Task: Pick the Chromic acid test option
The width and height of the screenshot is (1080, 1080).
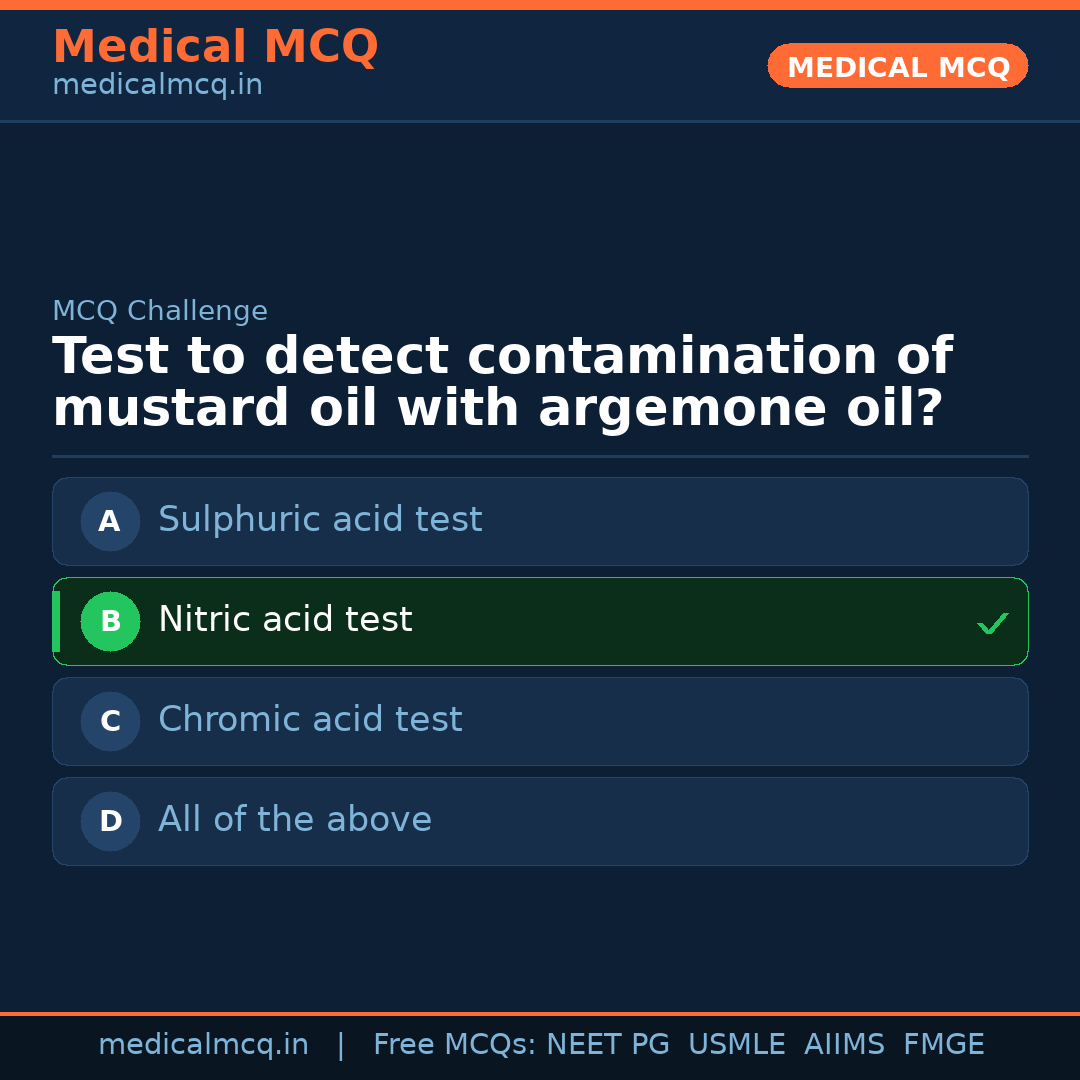Action: (310, 720)
